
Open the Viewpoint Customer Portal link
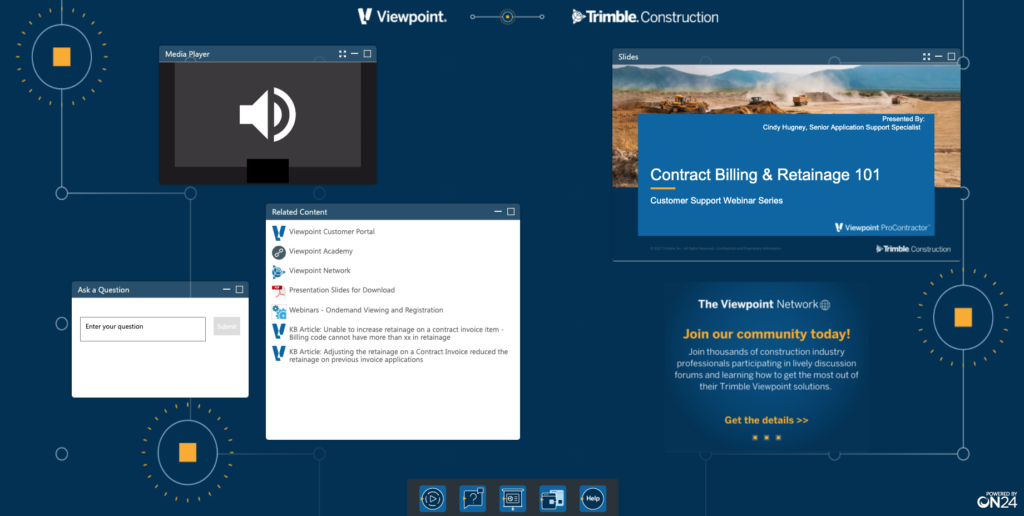332,232
